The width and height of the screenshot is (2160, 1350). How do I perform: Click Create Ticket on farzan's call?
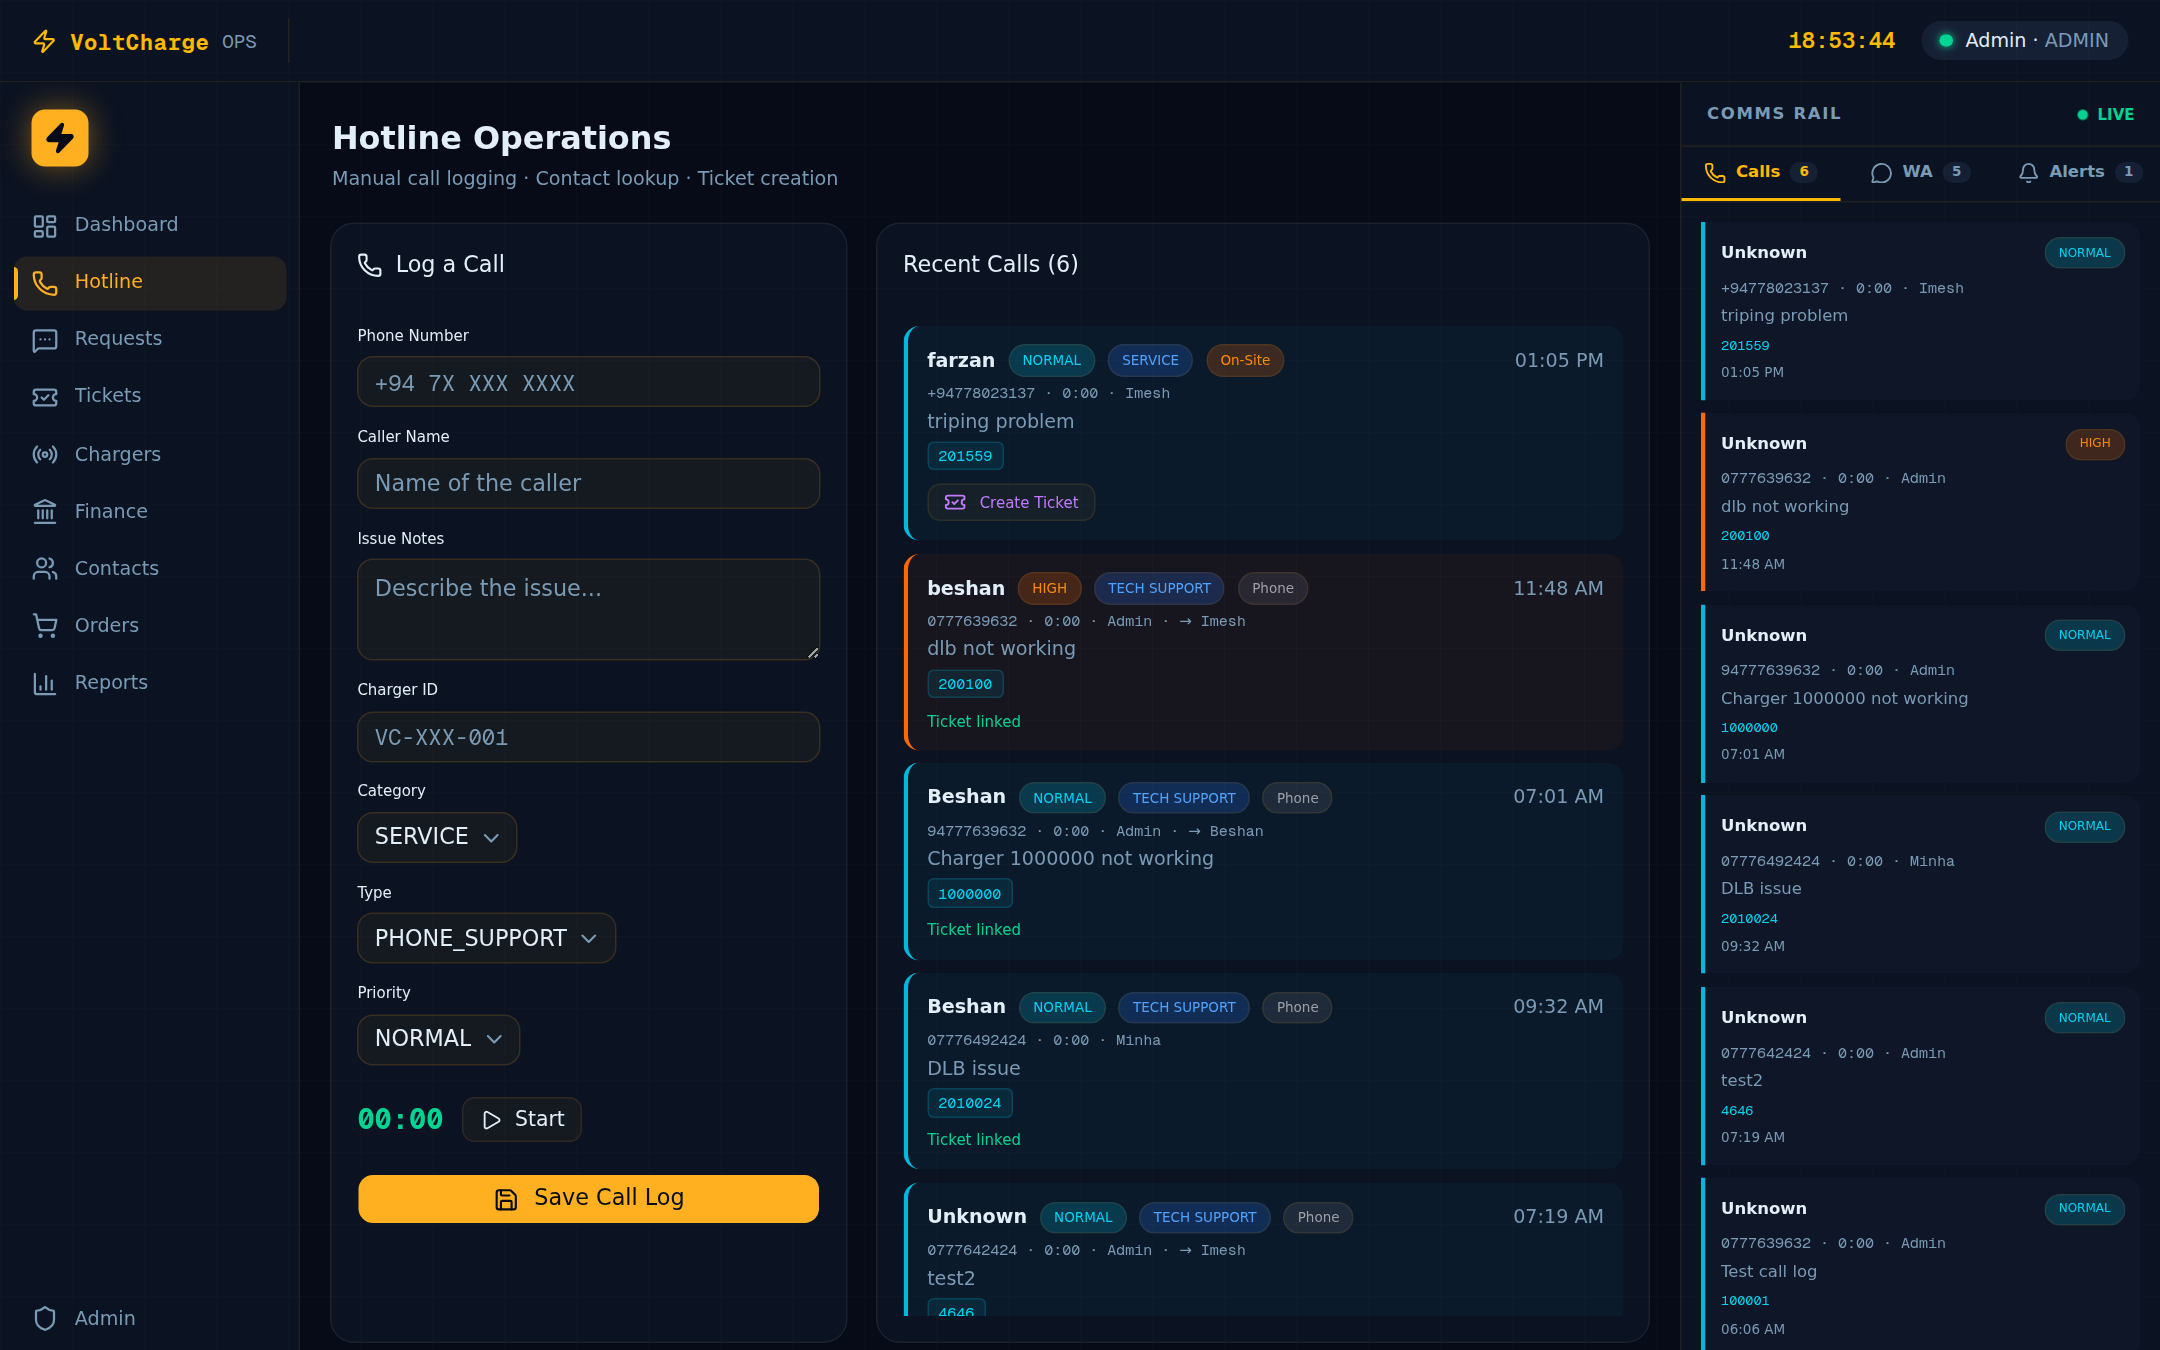(1011, 502)
